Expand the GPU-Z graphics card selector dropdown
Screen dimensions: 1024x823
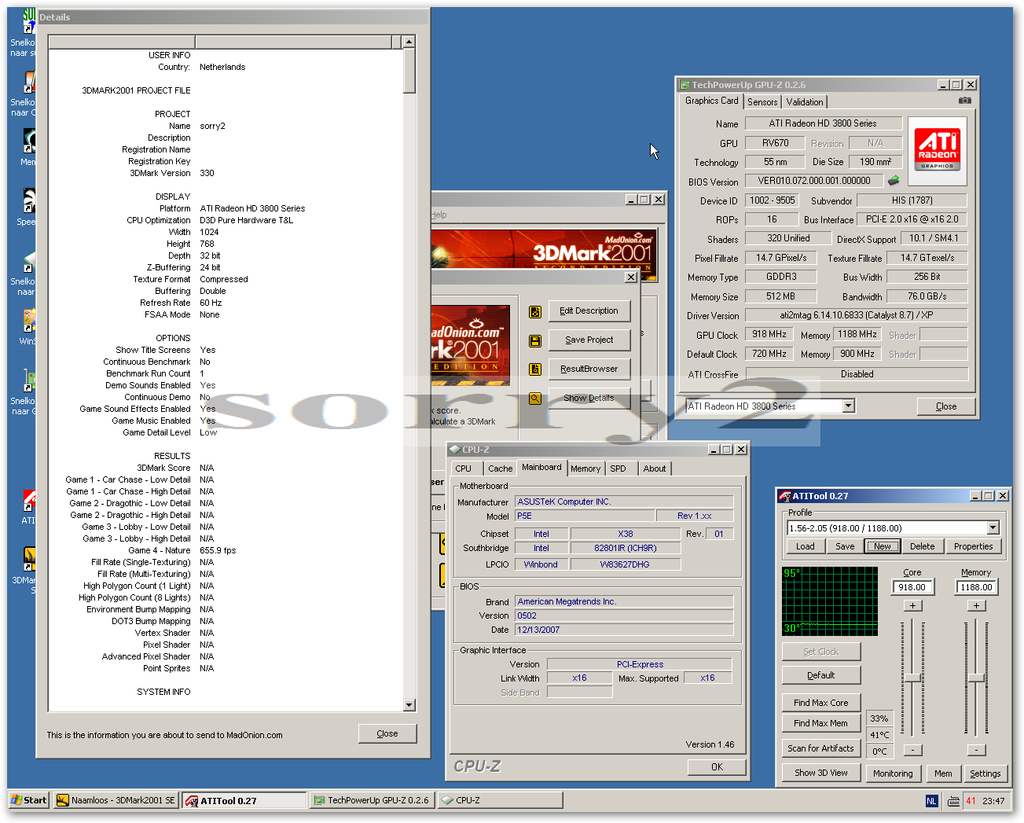pyautogui.click(x=848, y=406)
